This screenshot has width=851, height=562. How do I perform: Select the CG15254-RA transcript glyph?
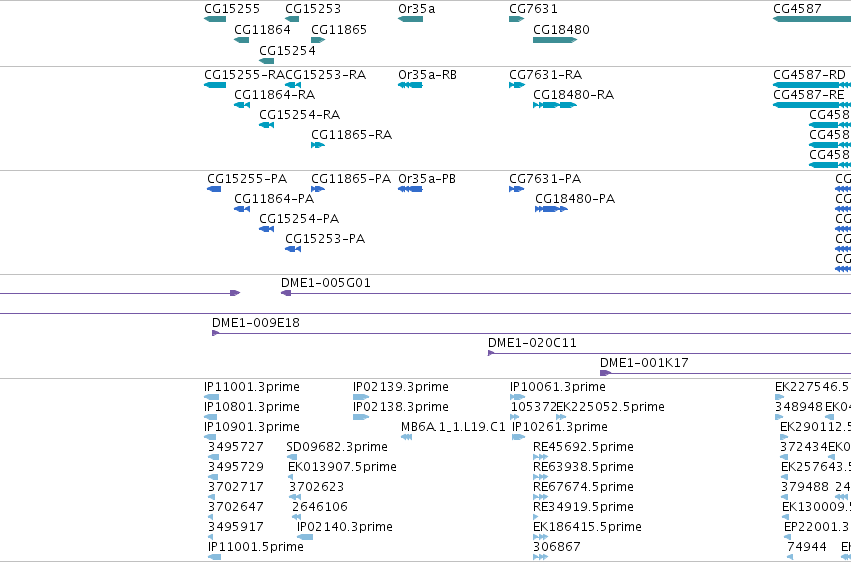point(266,125)
